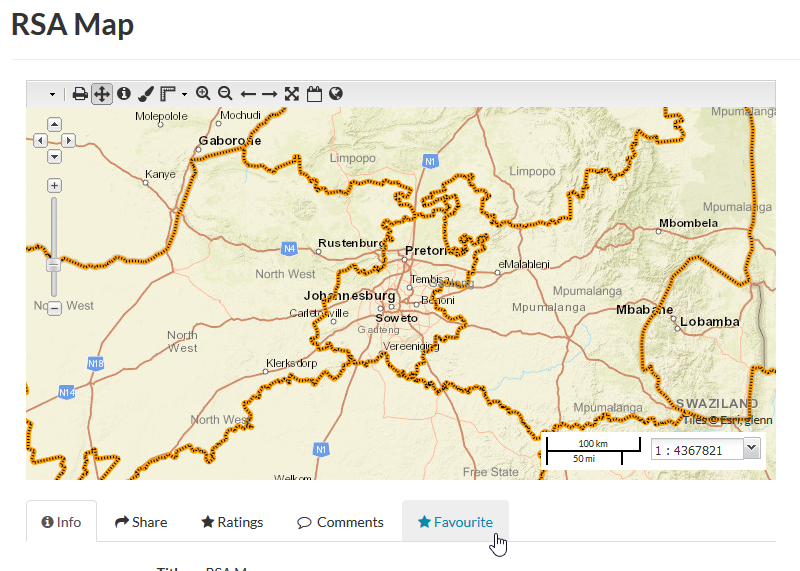Go to previous map extent arrow
Viewport: 800px width, 571px height.
(248, 94)
